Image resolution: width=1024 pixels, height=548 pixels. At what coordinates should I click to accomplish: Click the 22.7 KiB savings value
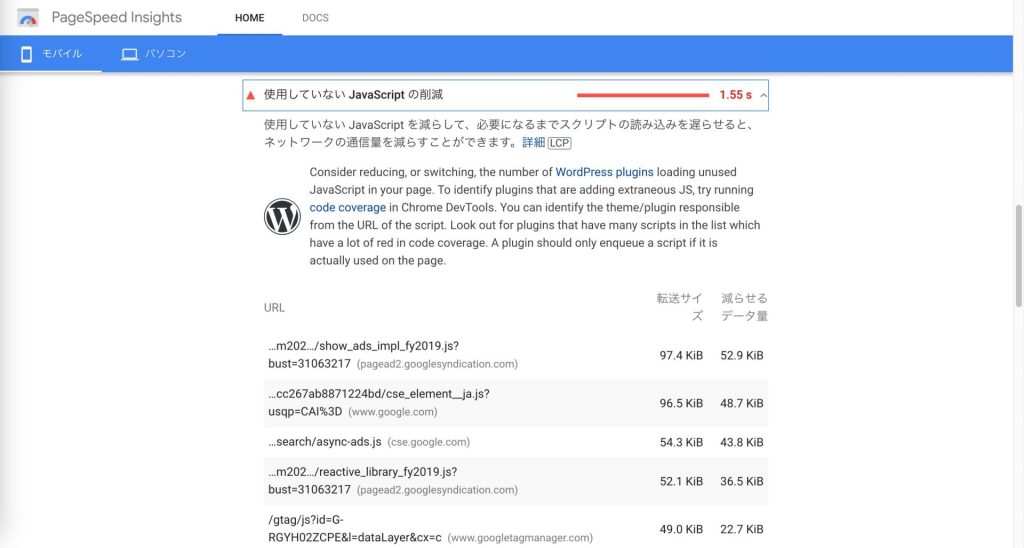pos(742,529)
